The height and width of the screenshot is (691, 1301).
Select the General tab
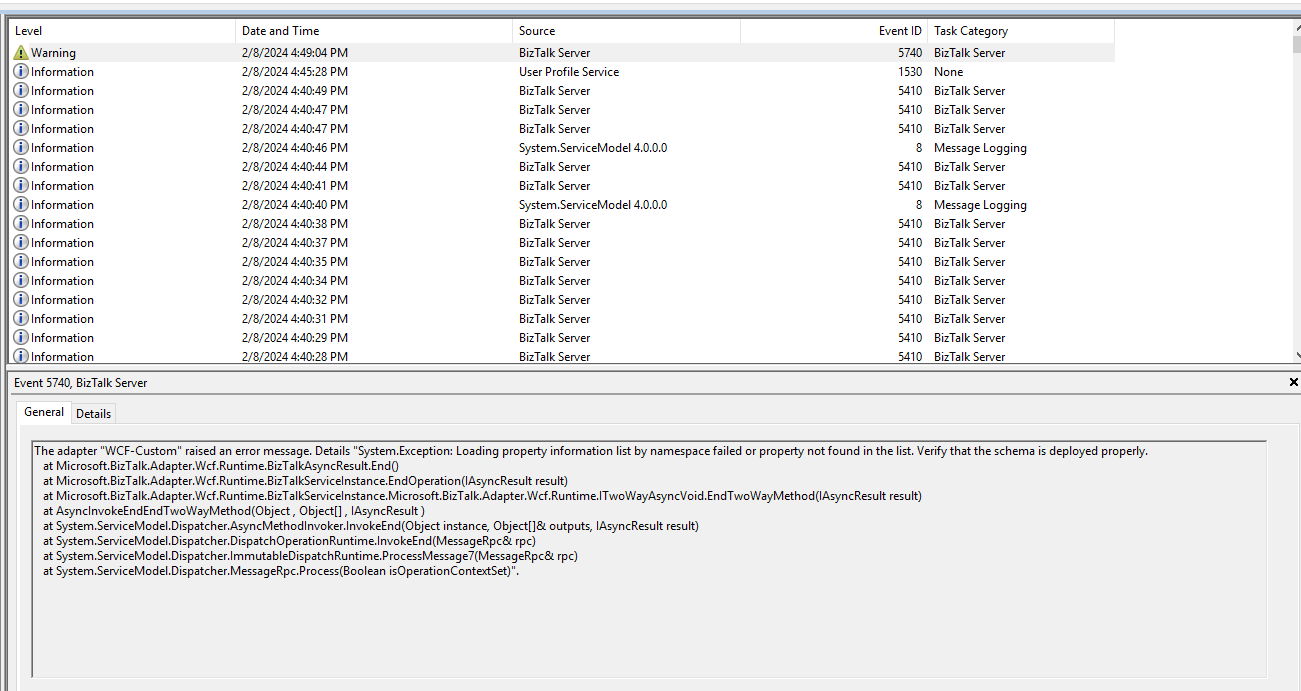click(44, 412)
